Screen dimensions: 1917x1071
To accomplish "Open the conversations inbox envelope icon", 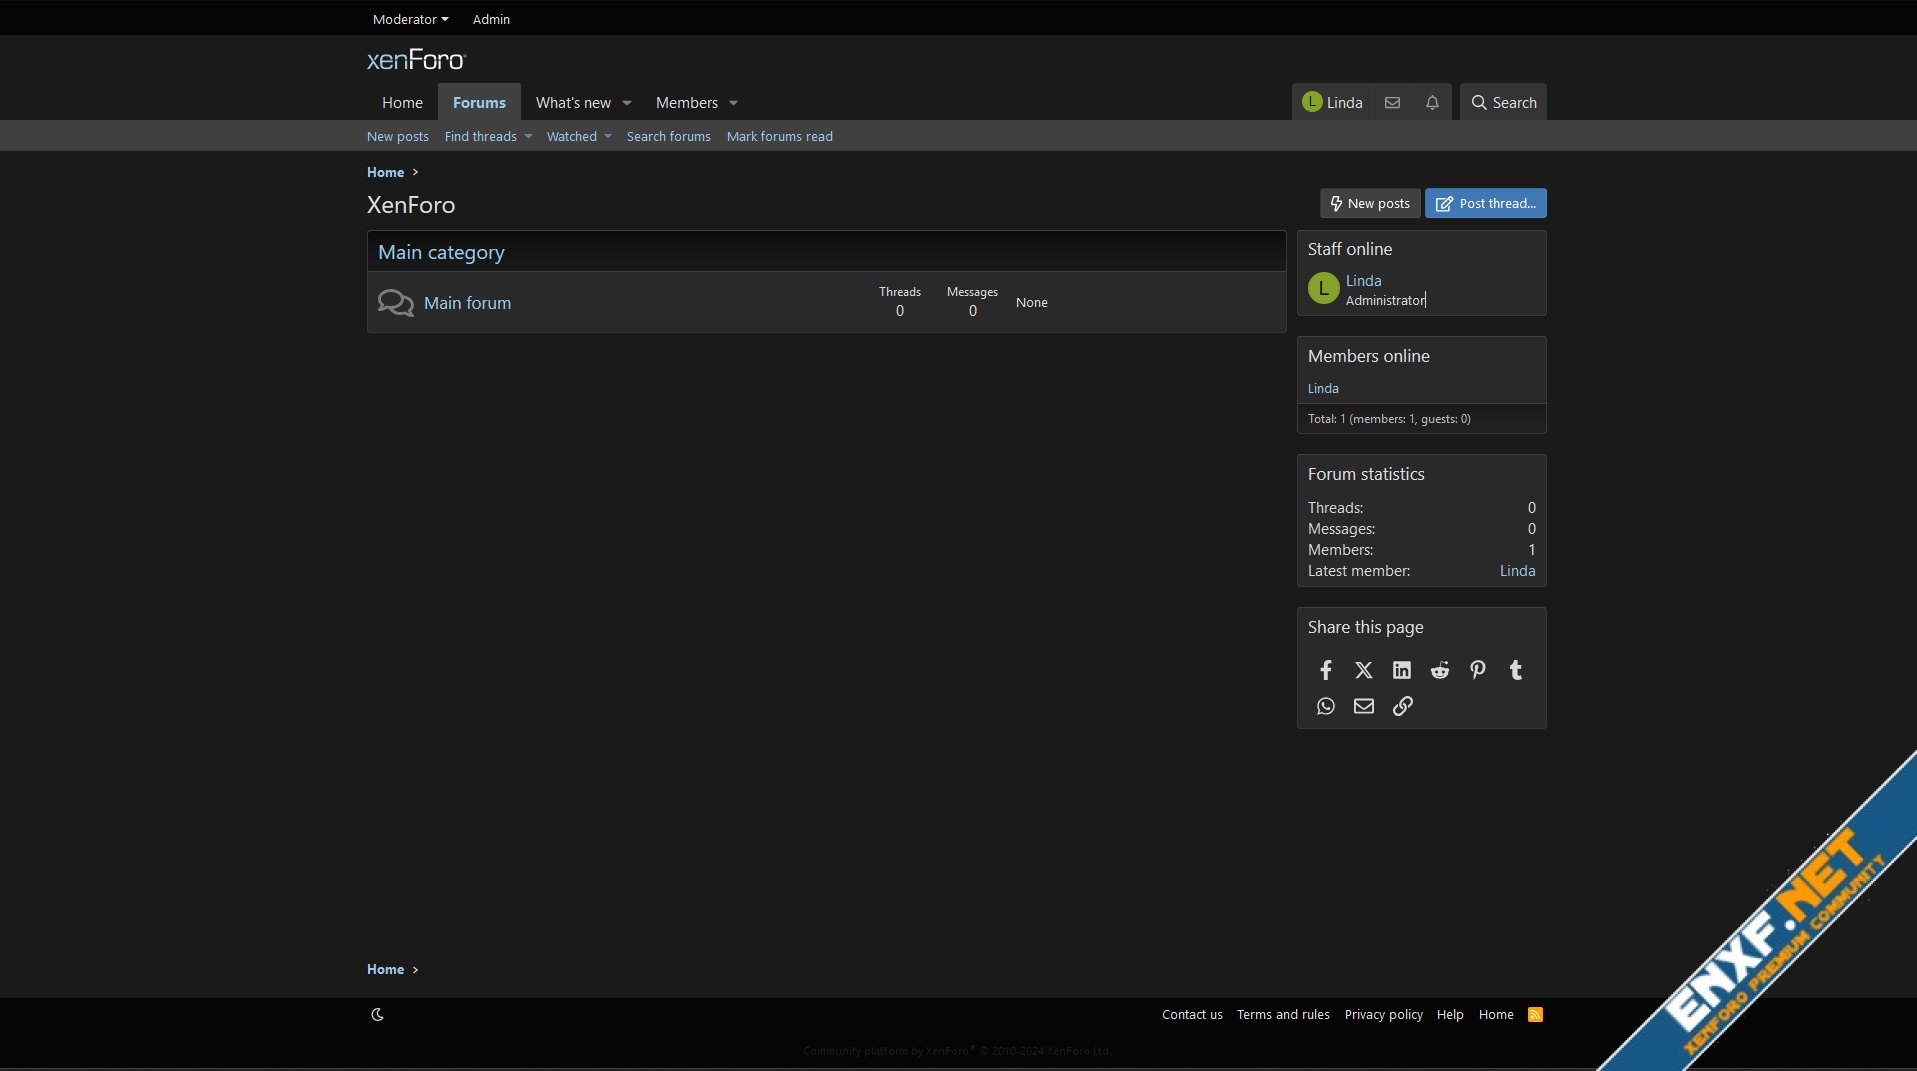I will tap(1392, 102).
